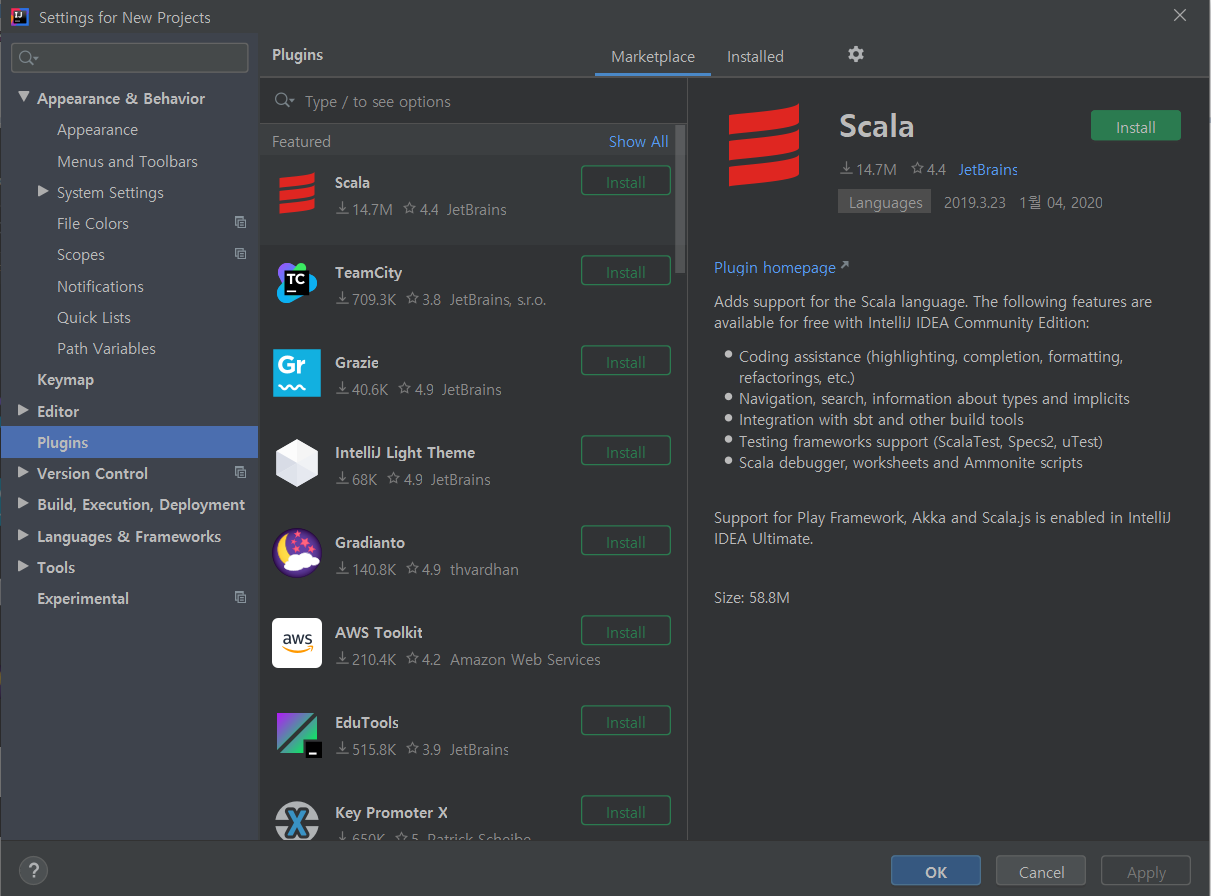Select Appearance in settings tree
The height and width of the screenshot is (896, 1211).
(97, 130)
